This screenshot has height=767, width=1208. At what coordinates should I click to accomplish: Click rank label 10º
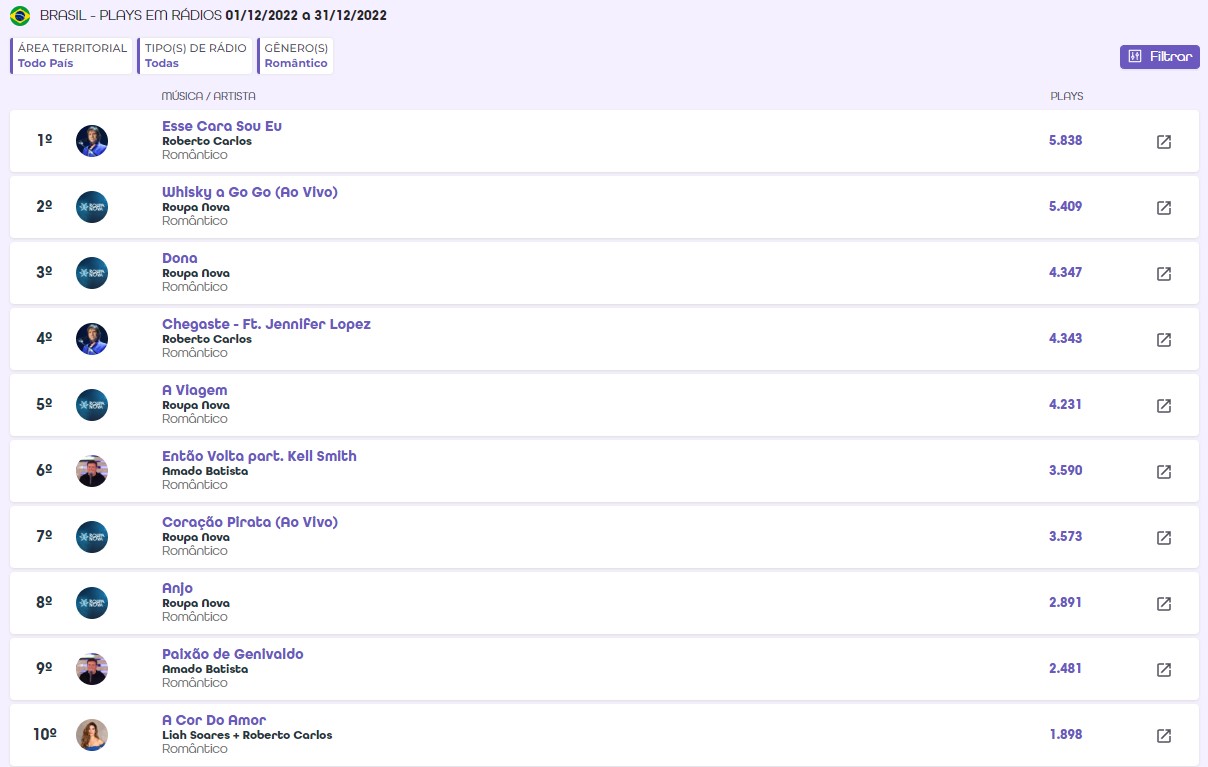44,735
